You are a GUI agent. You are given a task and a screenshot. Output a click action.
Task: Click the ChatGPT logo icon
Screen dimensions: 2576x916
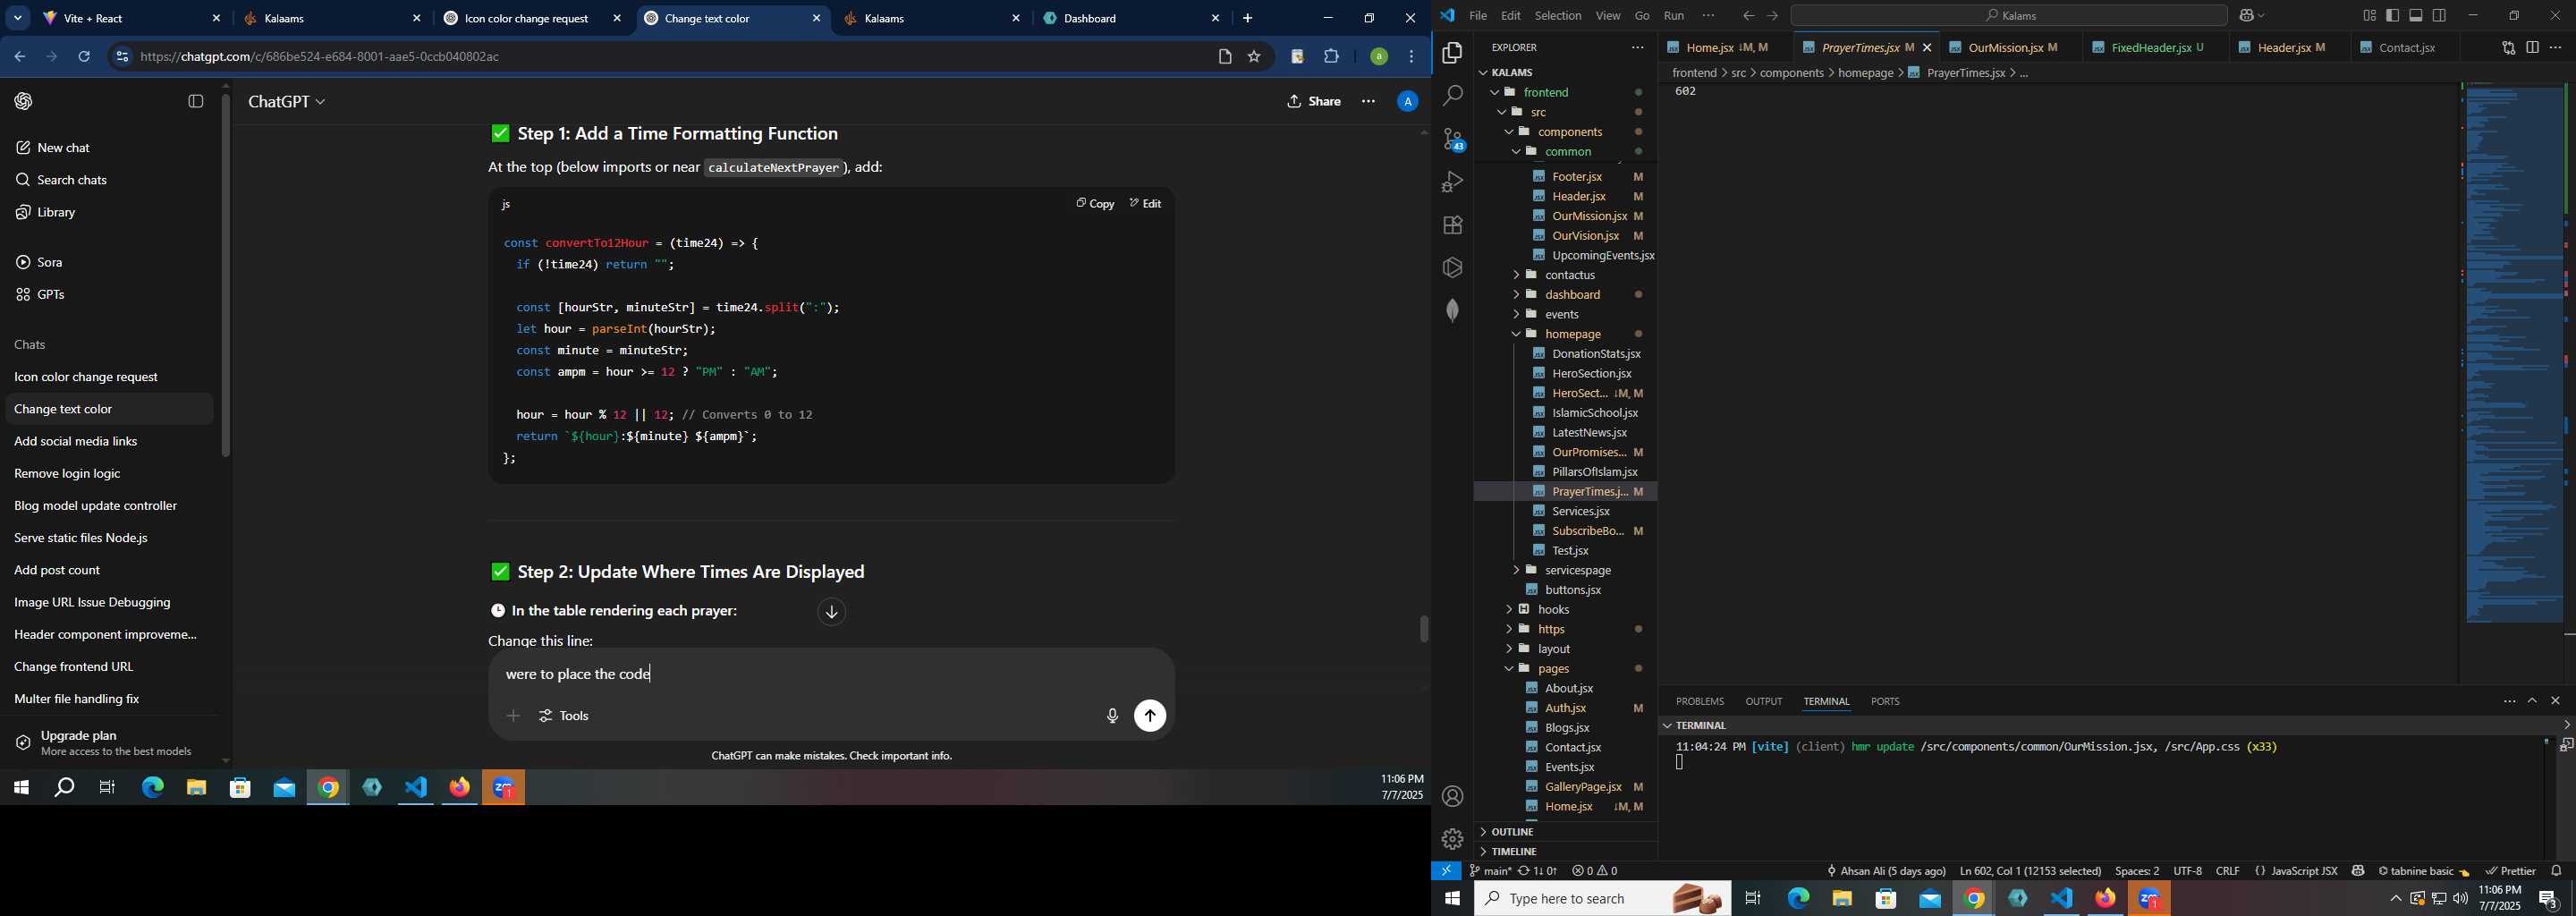24,101
